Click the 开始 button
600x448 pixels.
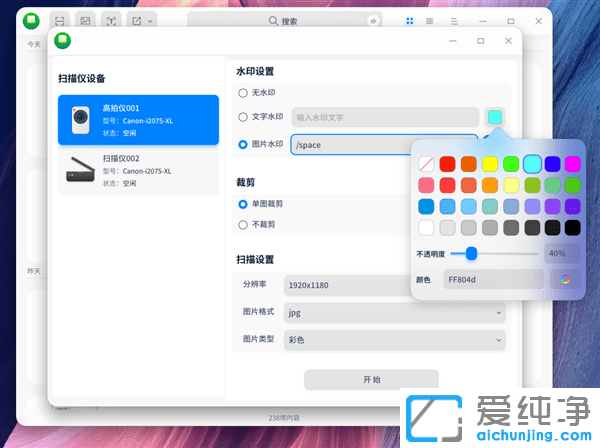(371, 380)
